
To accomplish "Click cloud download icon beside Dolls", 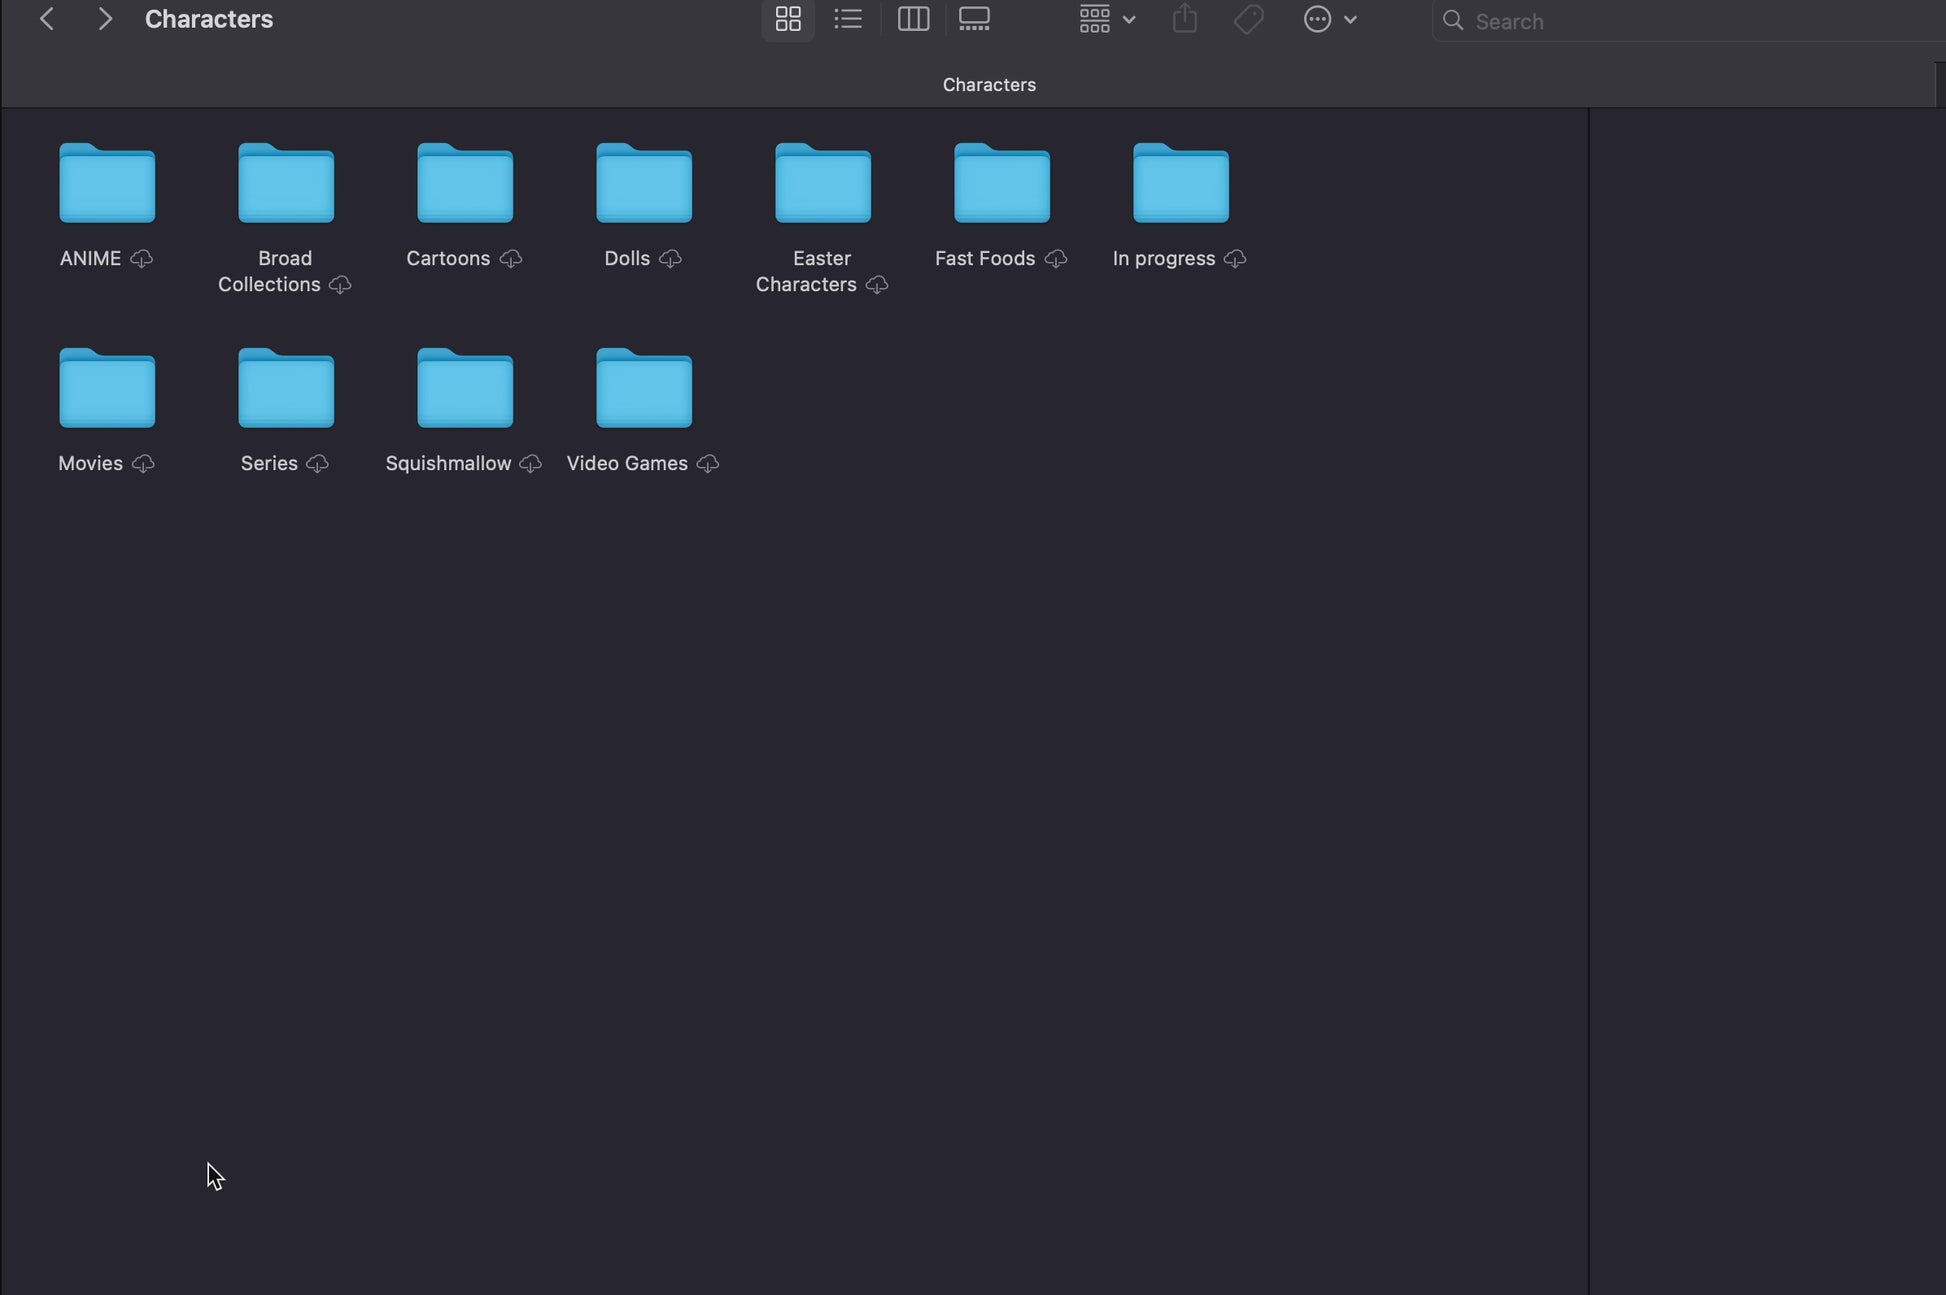I will coord(671,259).
